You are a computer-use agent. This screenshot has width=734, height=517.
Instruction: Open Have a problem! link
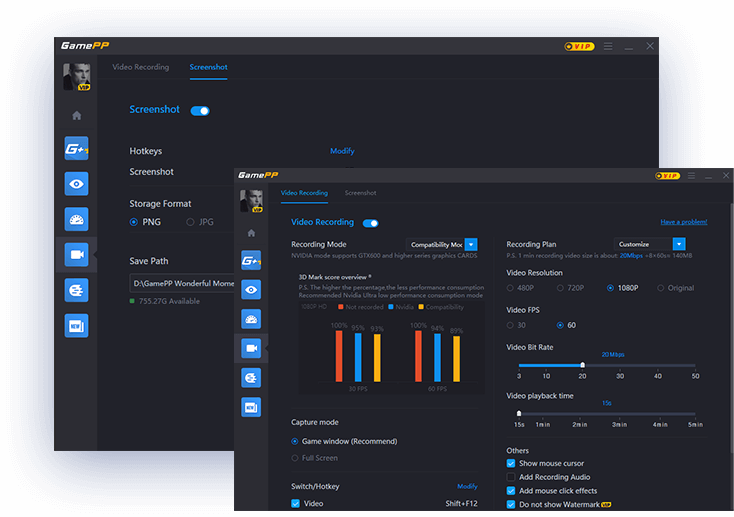pyautogui.click(x=683, y=222)
